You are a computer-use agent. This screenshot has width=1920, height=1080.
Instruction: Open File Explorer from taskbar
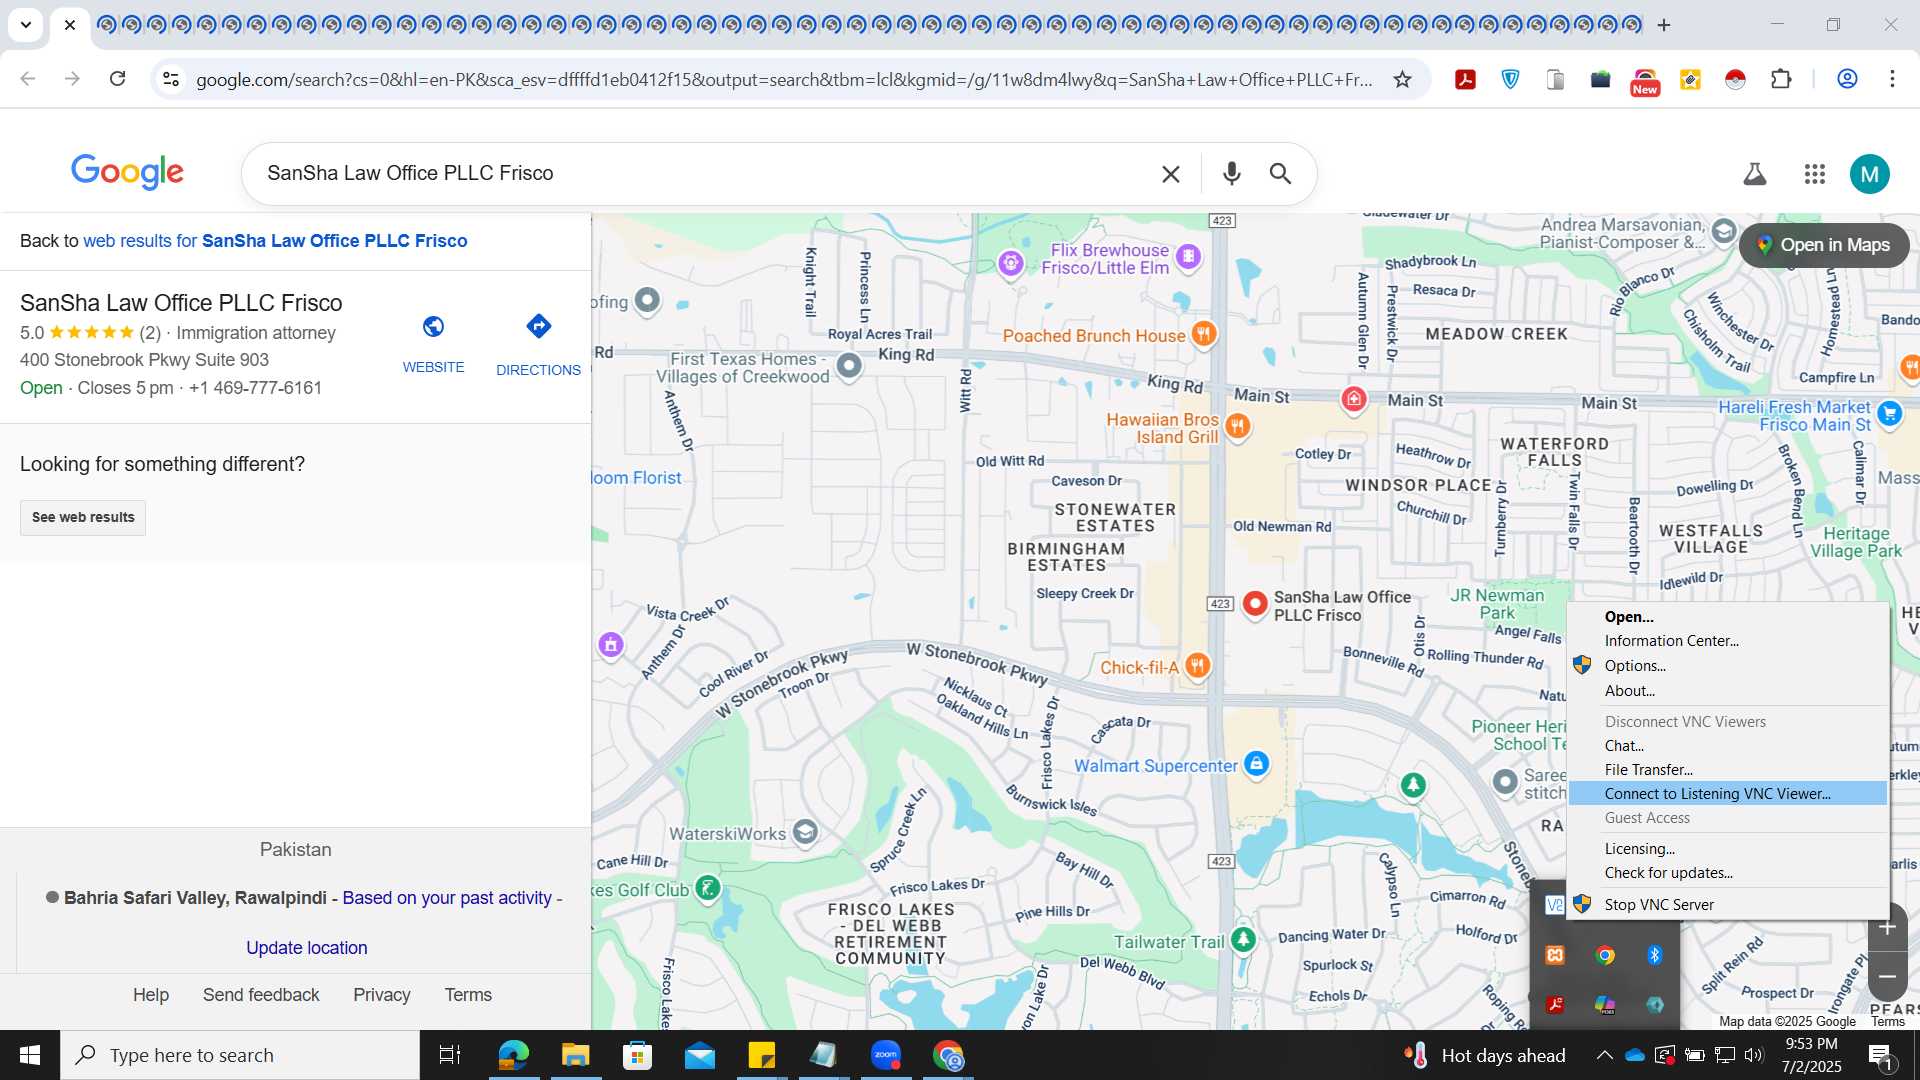click(575, 1055)
